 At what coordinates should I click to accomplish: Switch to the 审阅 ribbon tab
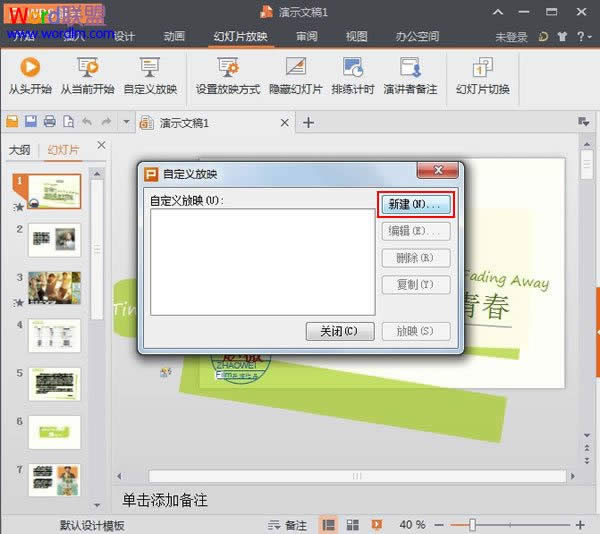point(307,37)
